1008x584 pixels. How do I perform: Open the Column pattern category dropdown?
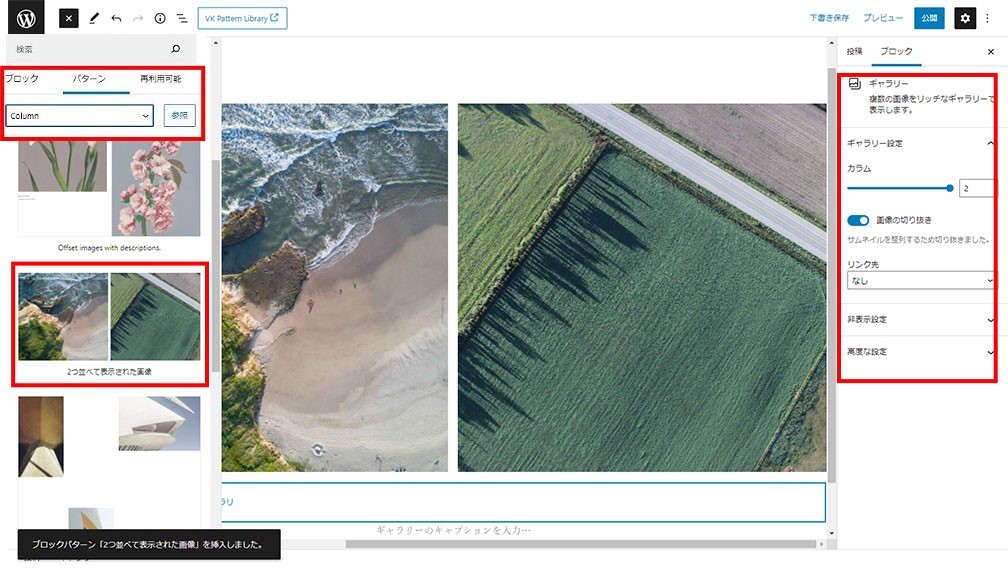tap(79, 116)
